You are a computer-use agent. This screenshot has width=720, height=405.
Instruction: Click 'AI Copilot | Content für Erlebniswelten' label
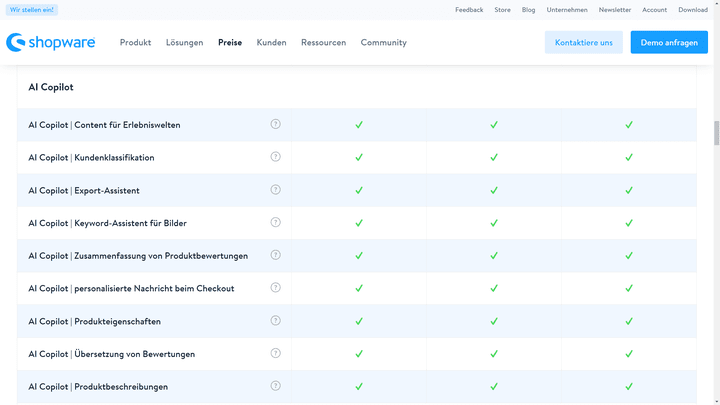point(104,125)
